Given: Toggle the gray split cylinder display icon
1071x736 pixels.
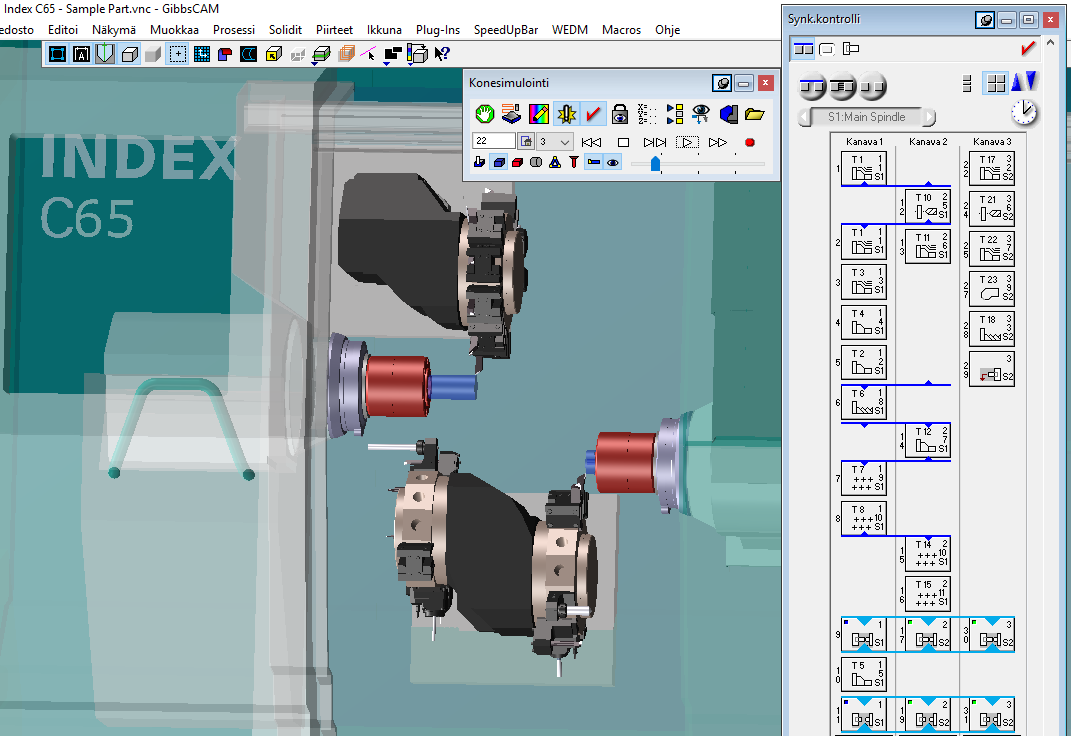Looking at the screenshot, I should 536,162.
